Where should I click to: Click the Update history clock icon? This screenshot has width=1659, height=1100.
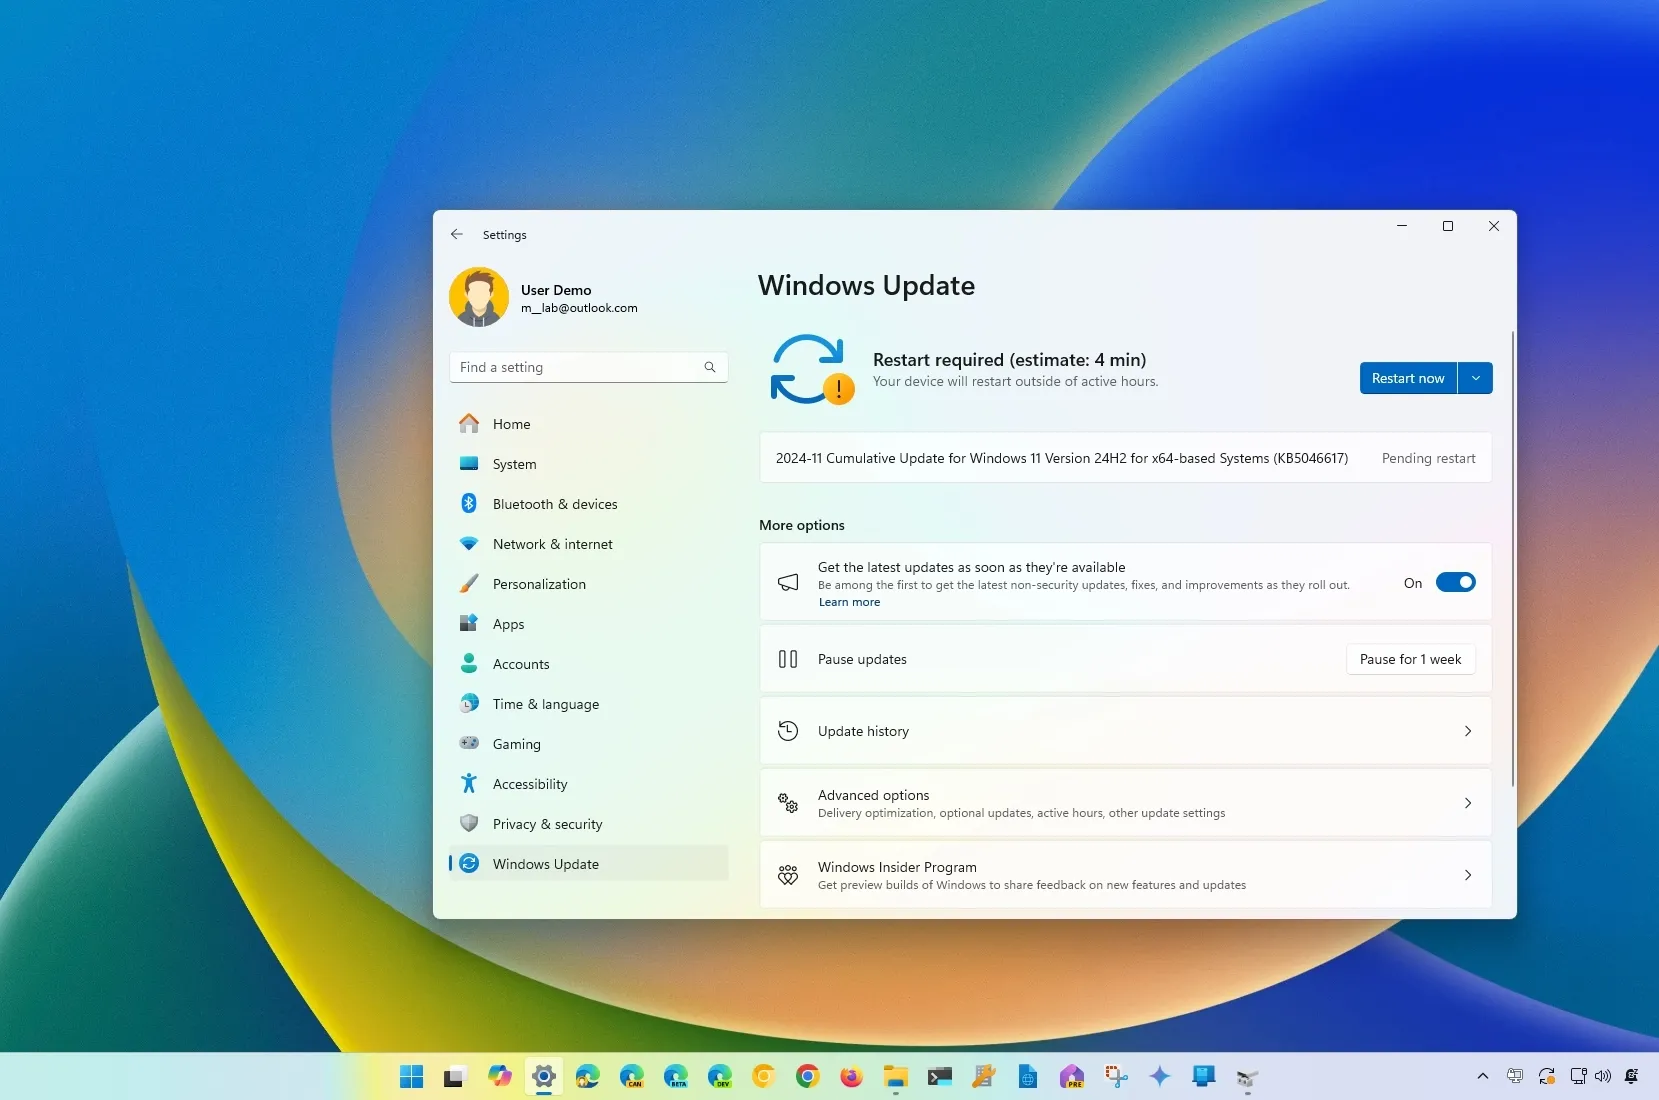coord(788,731)
